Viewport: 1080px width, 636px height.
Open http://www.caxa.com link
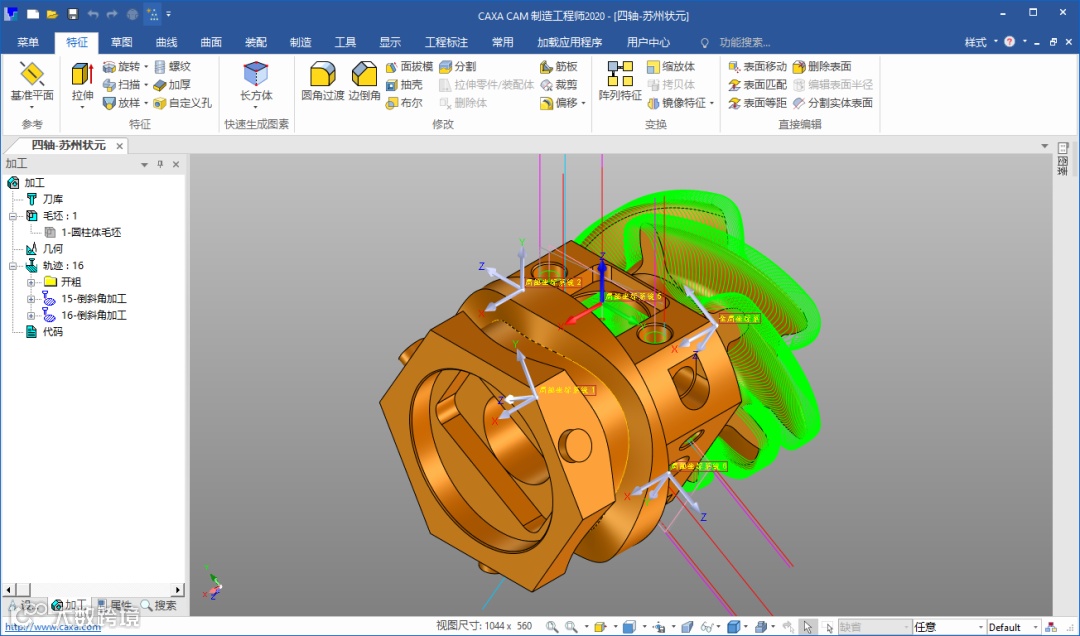52,626
